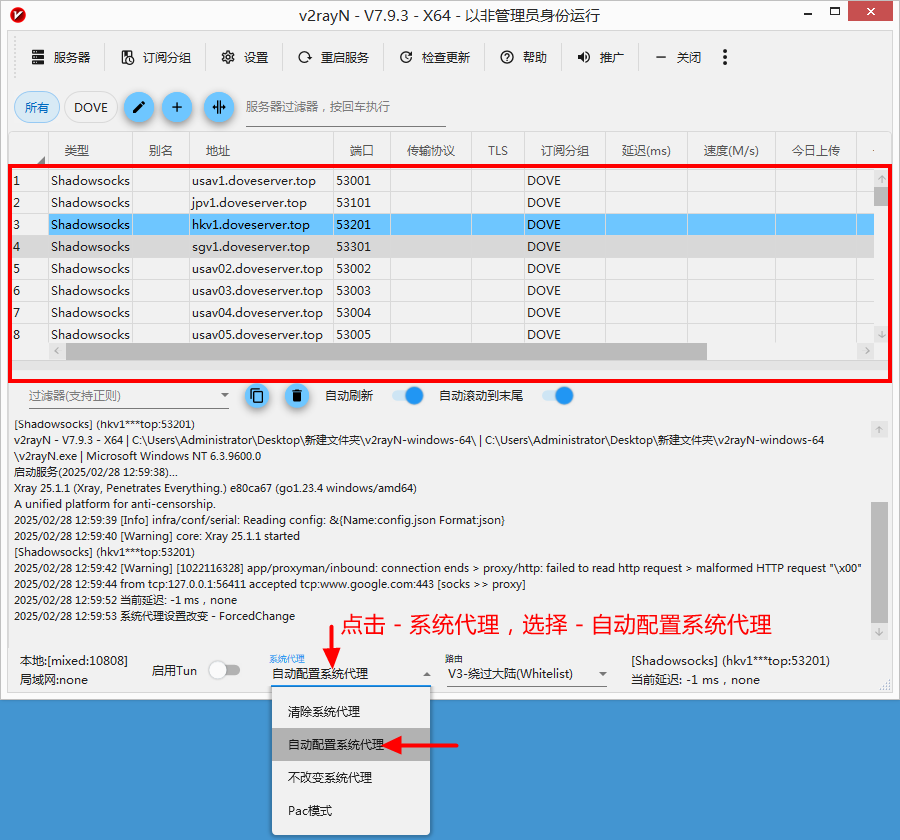Sort by the 端口 column header

pyautogui.click(x=362, y=150)
